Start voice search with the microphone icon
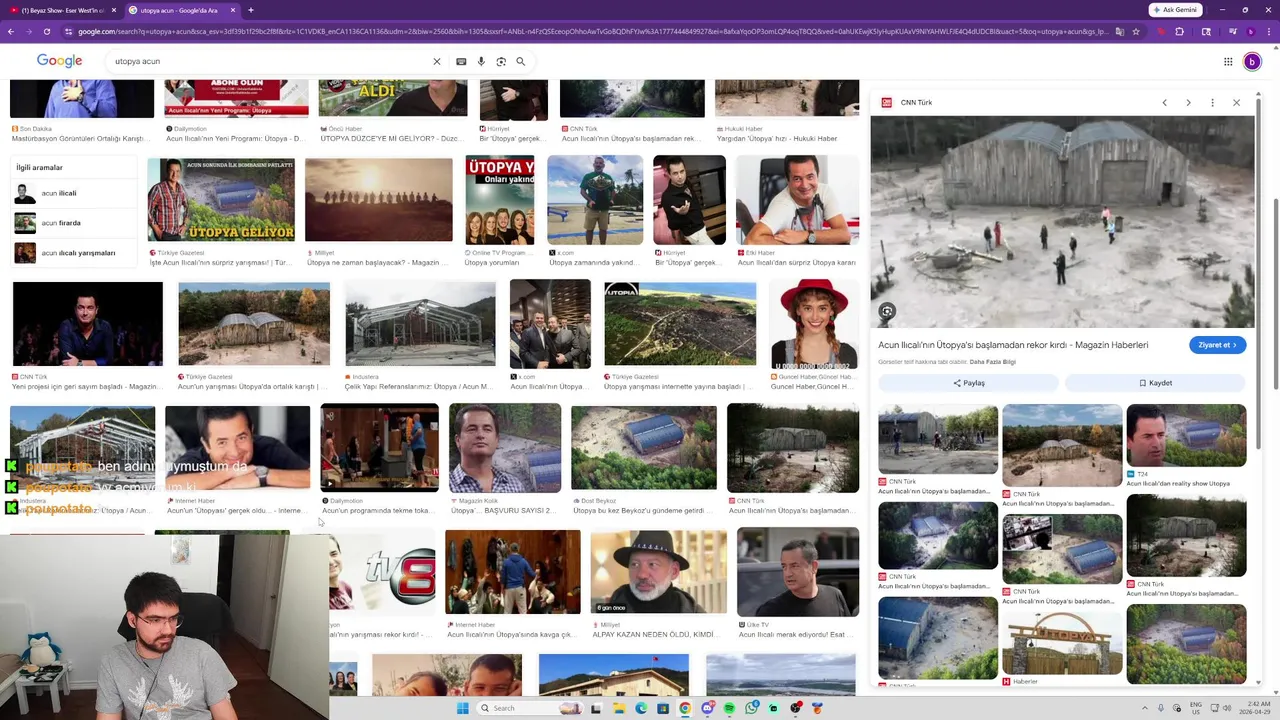Screen dimensions: 1280x720 point(481,62)
